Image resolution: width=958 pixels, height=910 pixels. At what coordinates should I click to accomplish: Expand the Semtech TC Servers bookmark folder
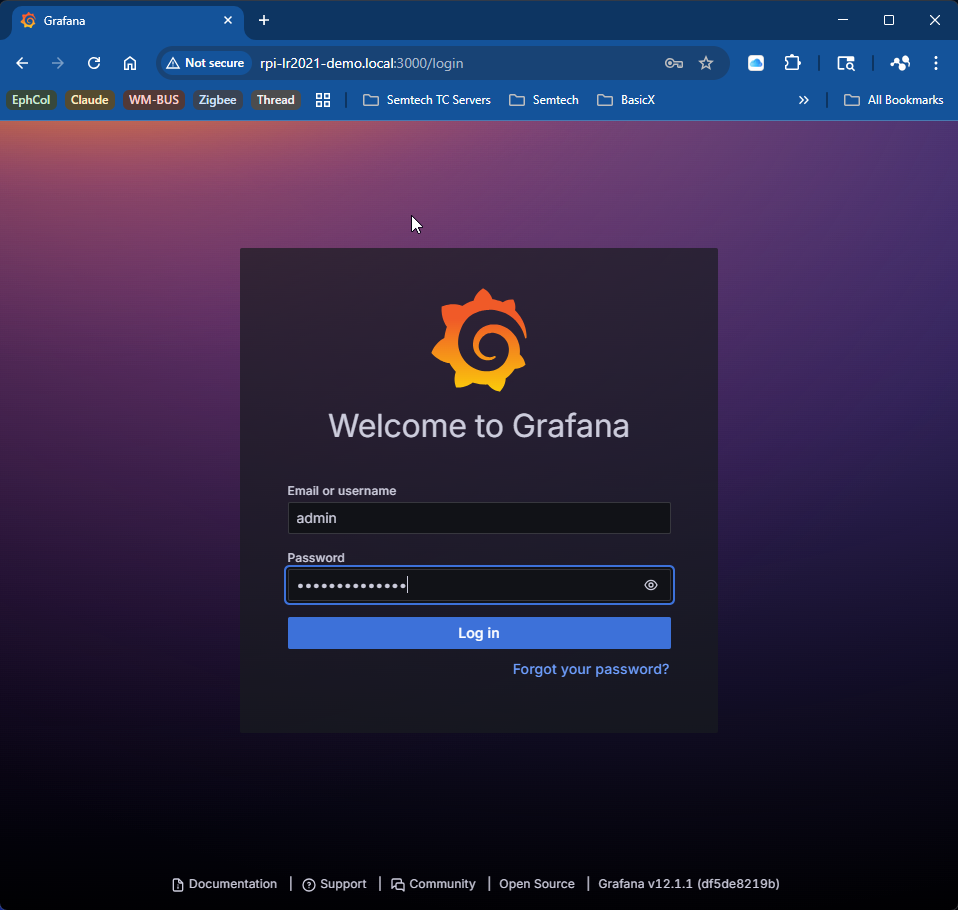tap(426, 100)
